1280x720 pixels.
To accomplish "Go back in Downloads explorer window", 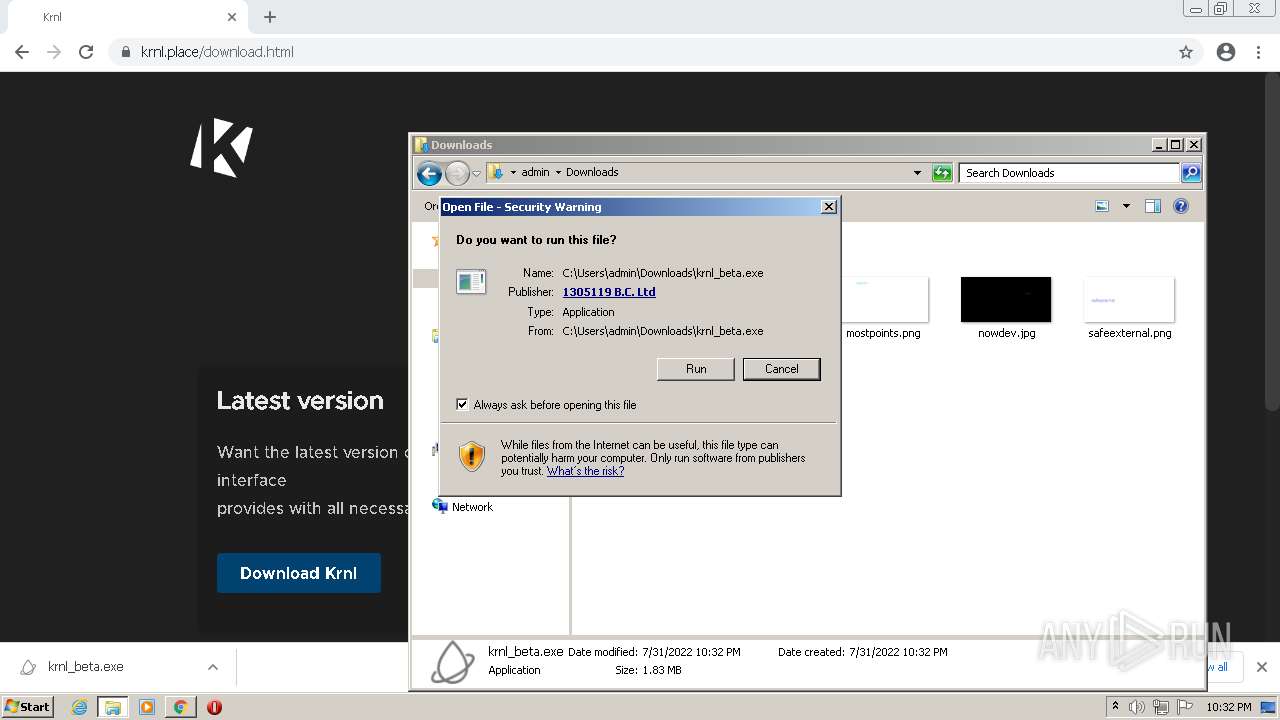I will click(x=429, y=173).
